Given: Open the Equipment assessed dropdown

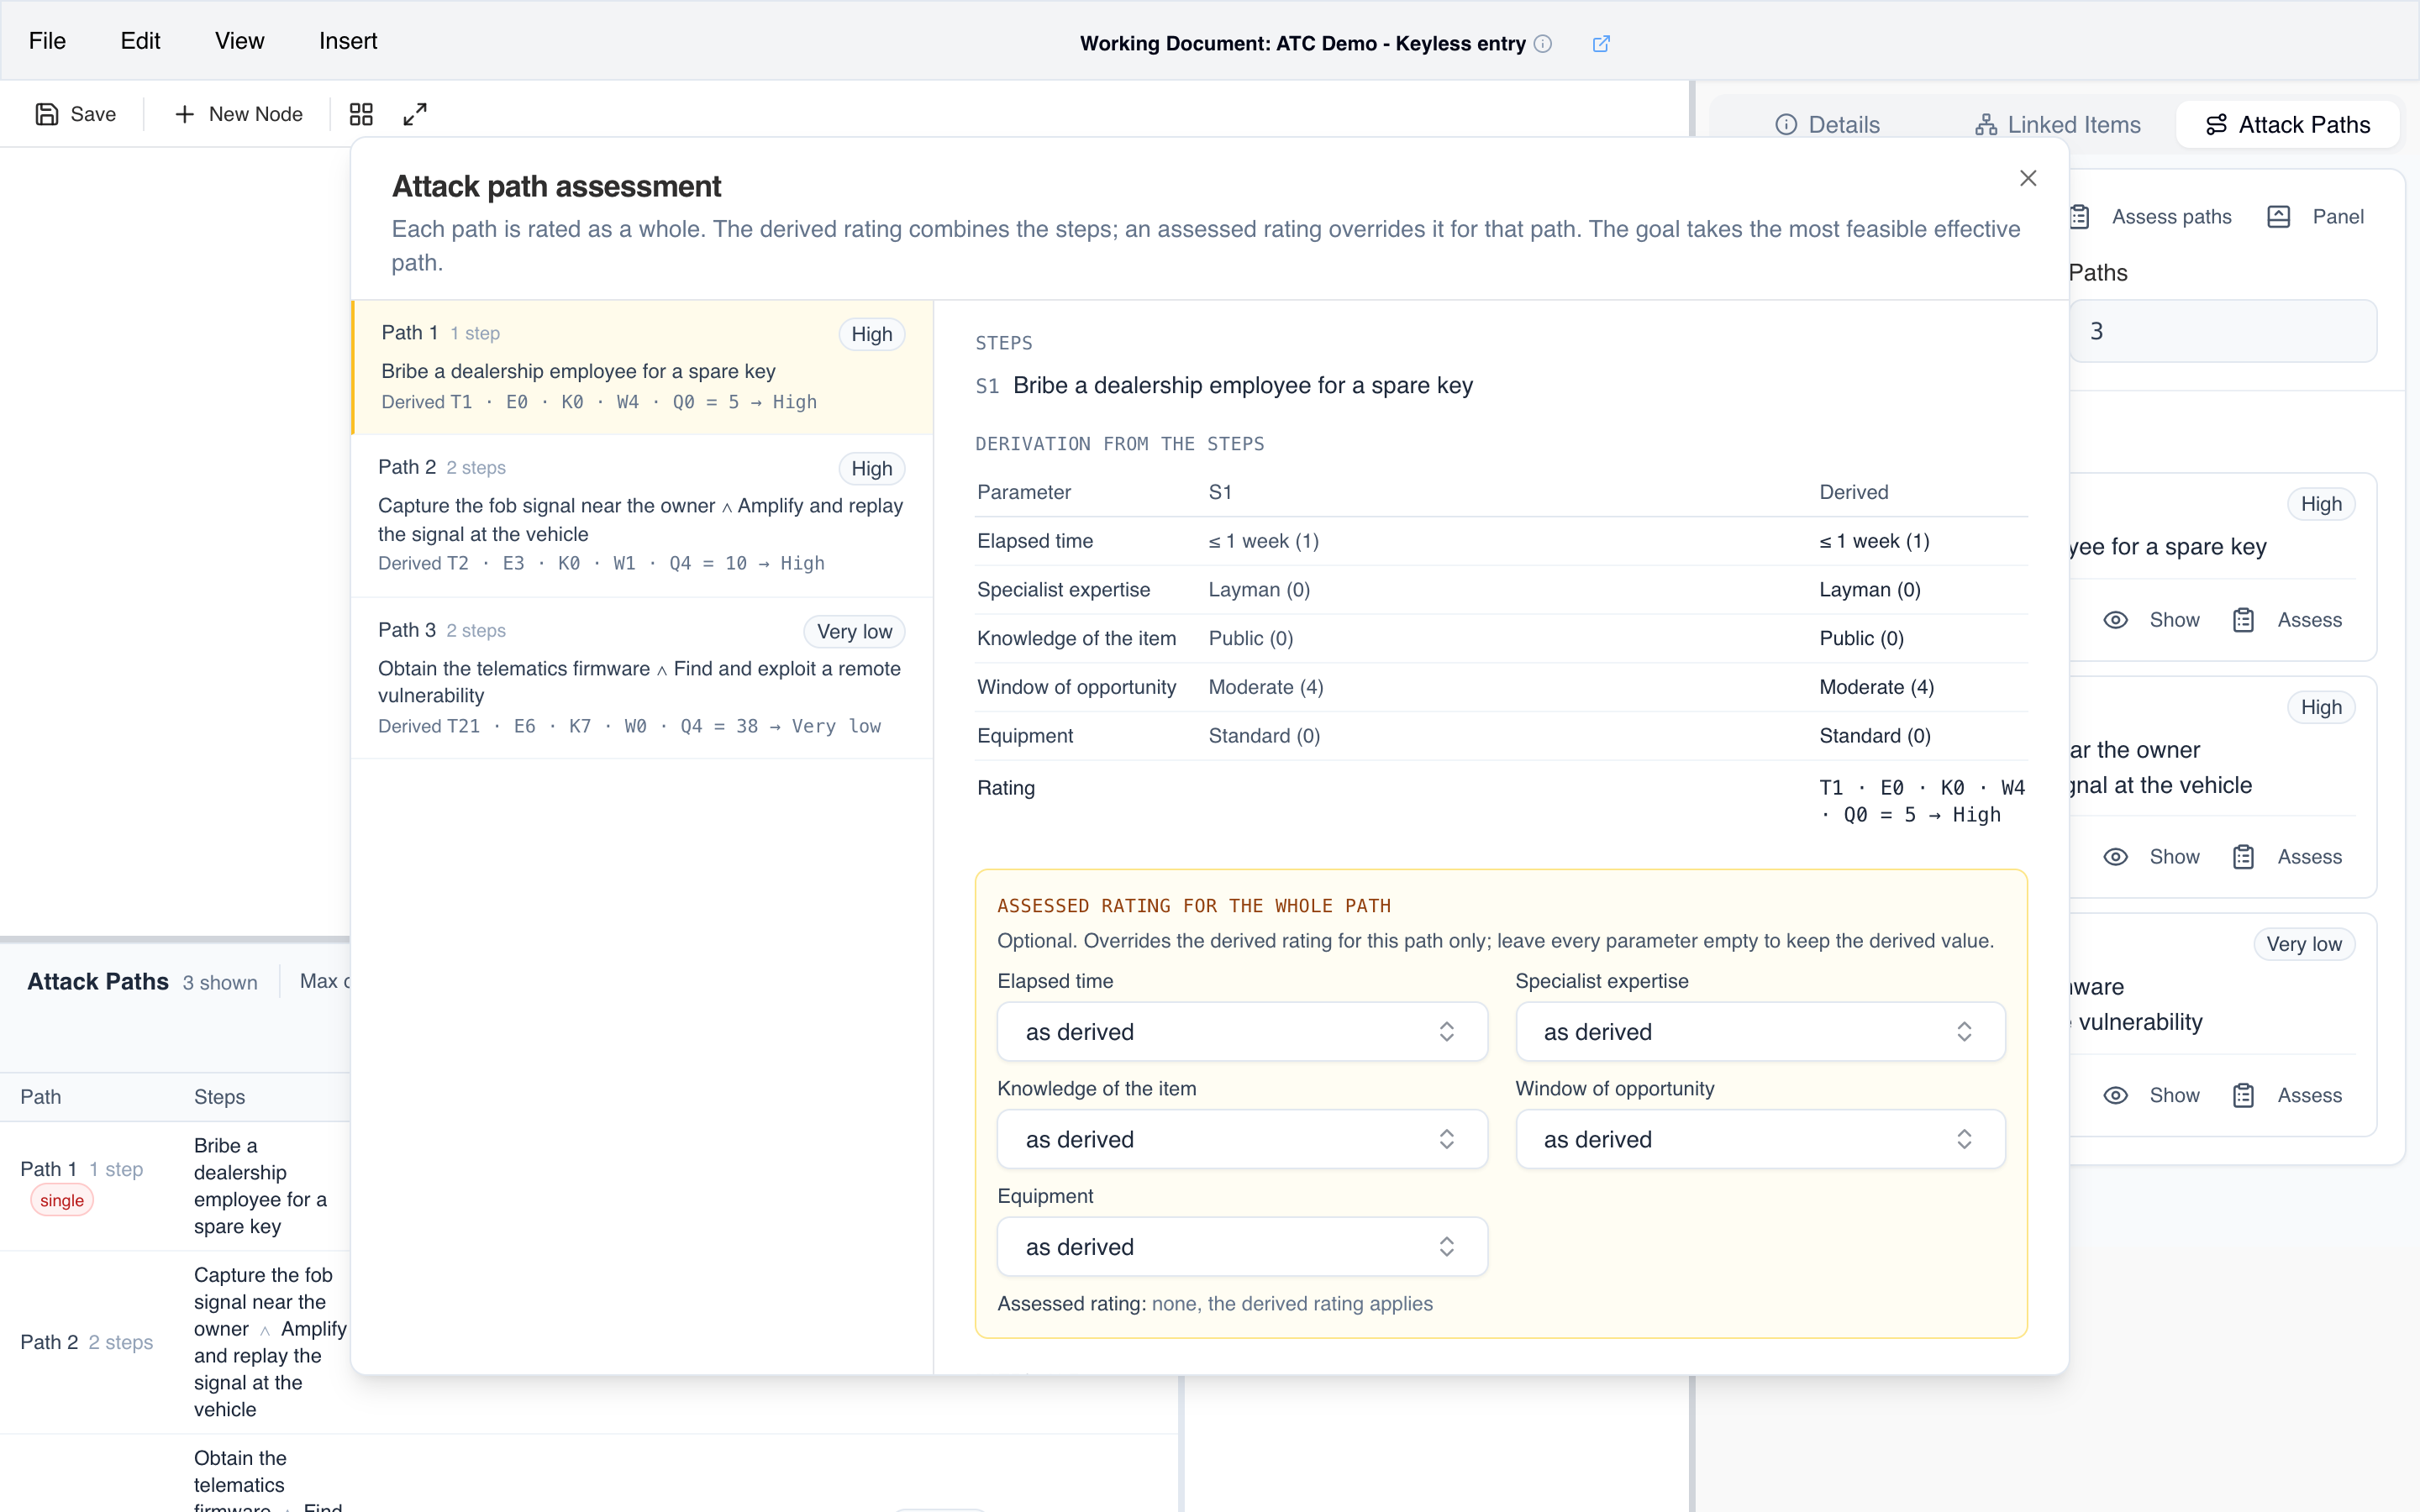Looking at the screenshot, I should 1242,1246.
